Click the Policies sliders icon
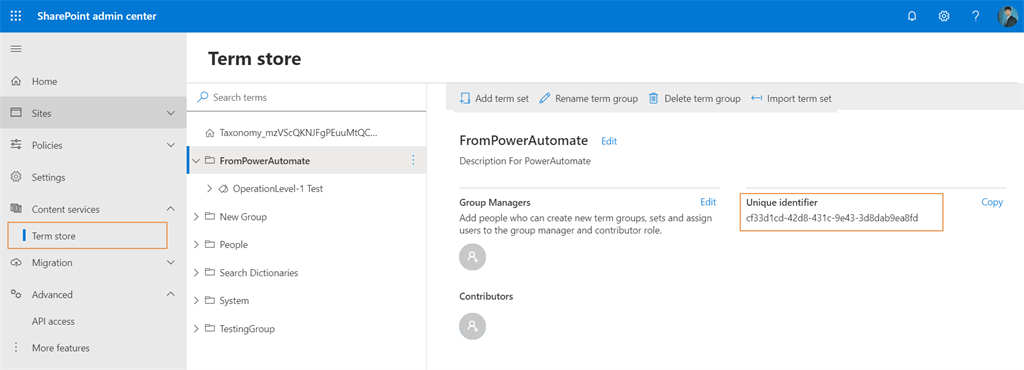1024x370 pixels. (x=16, y=145)
